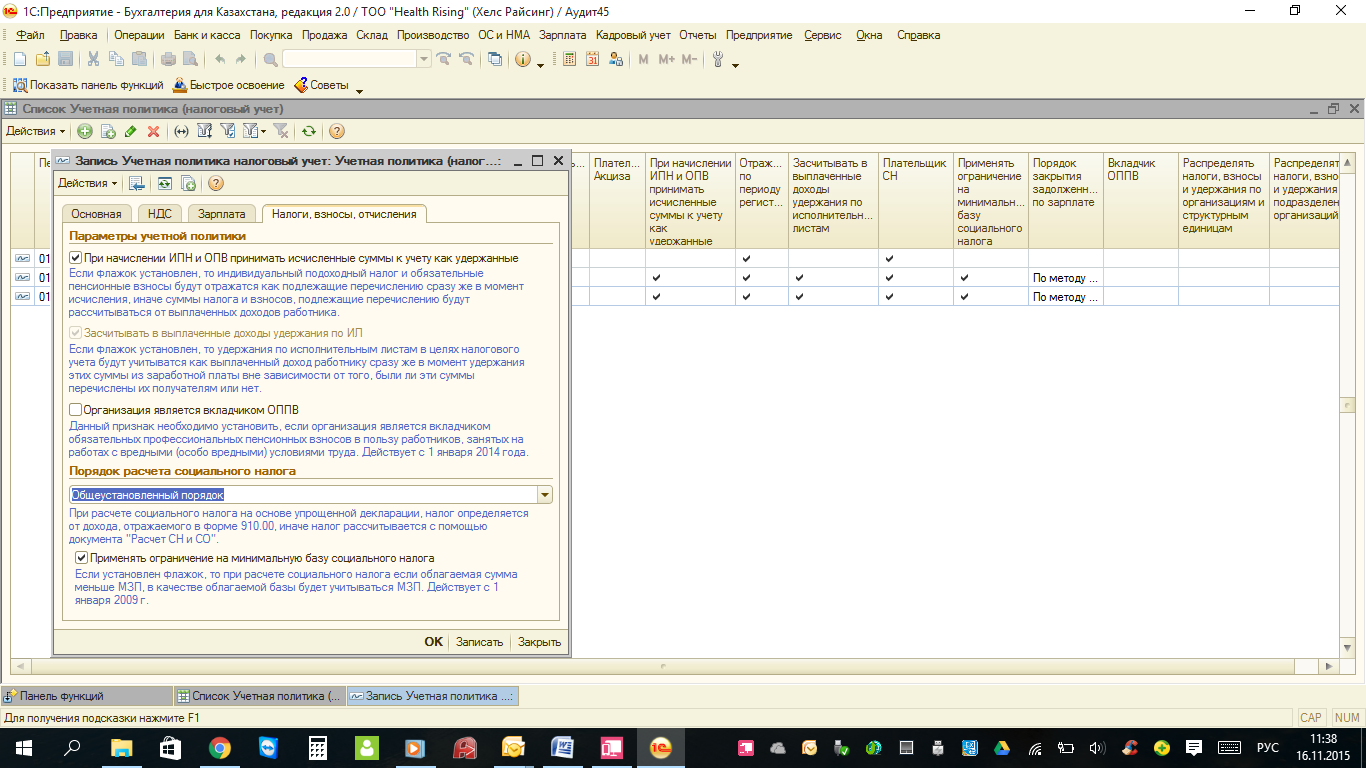
Task: Switch to 'Список Учетная политика' bottom window tab
Action: pos(259,696)
